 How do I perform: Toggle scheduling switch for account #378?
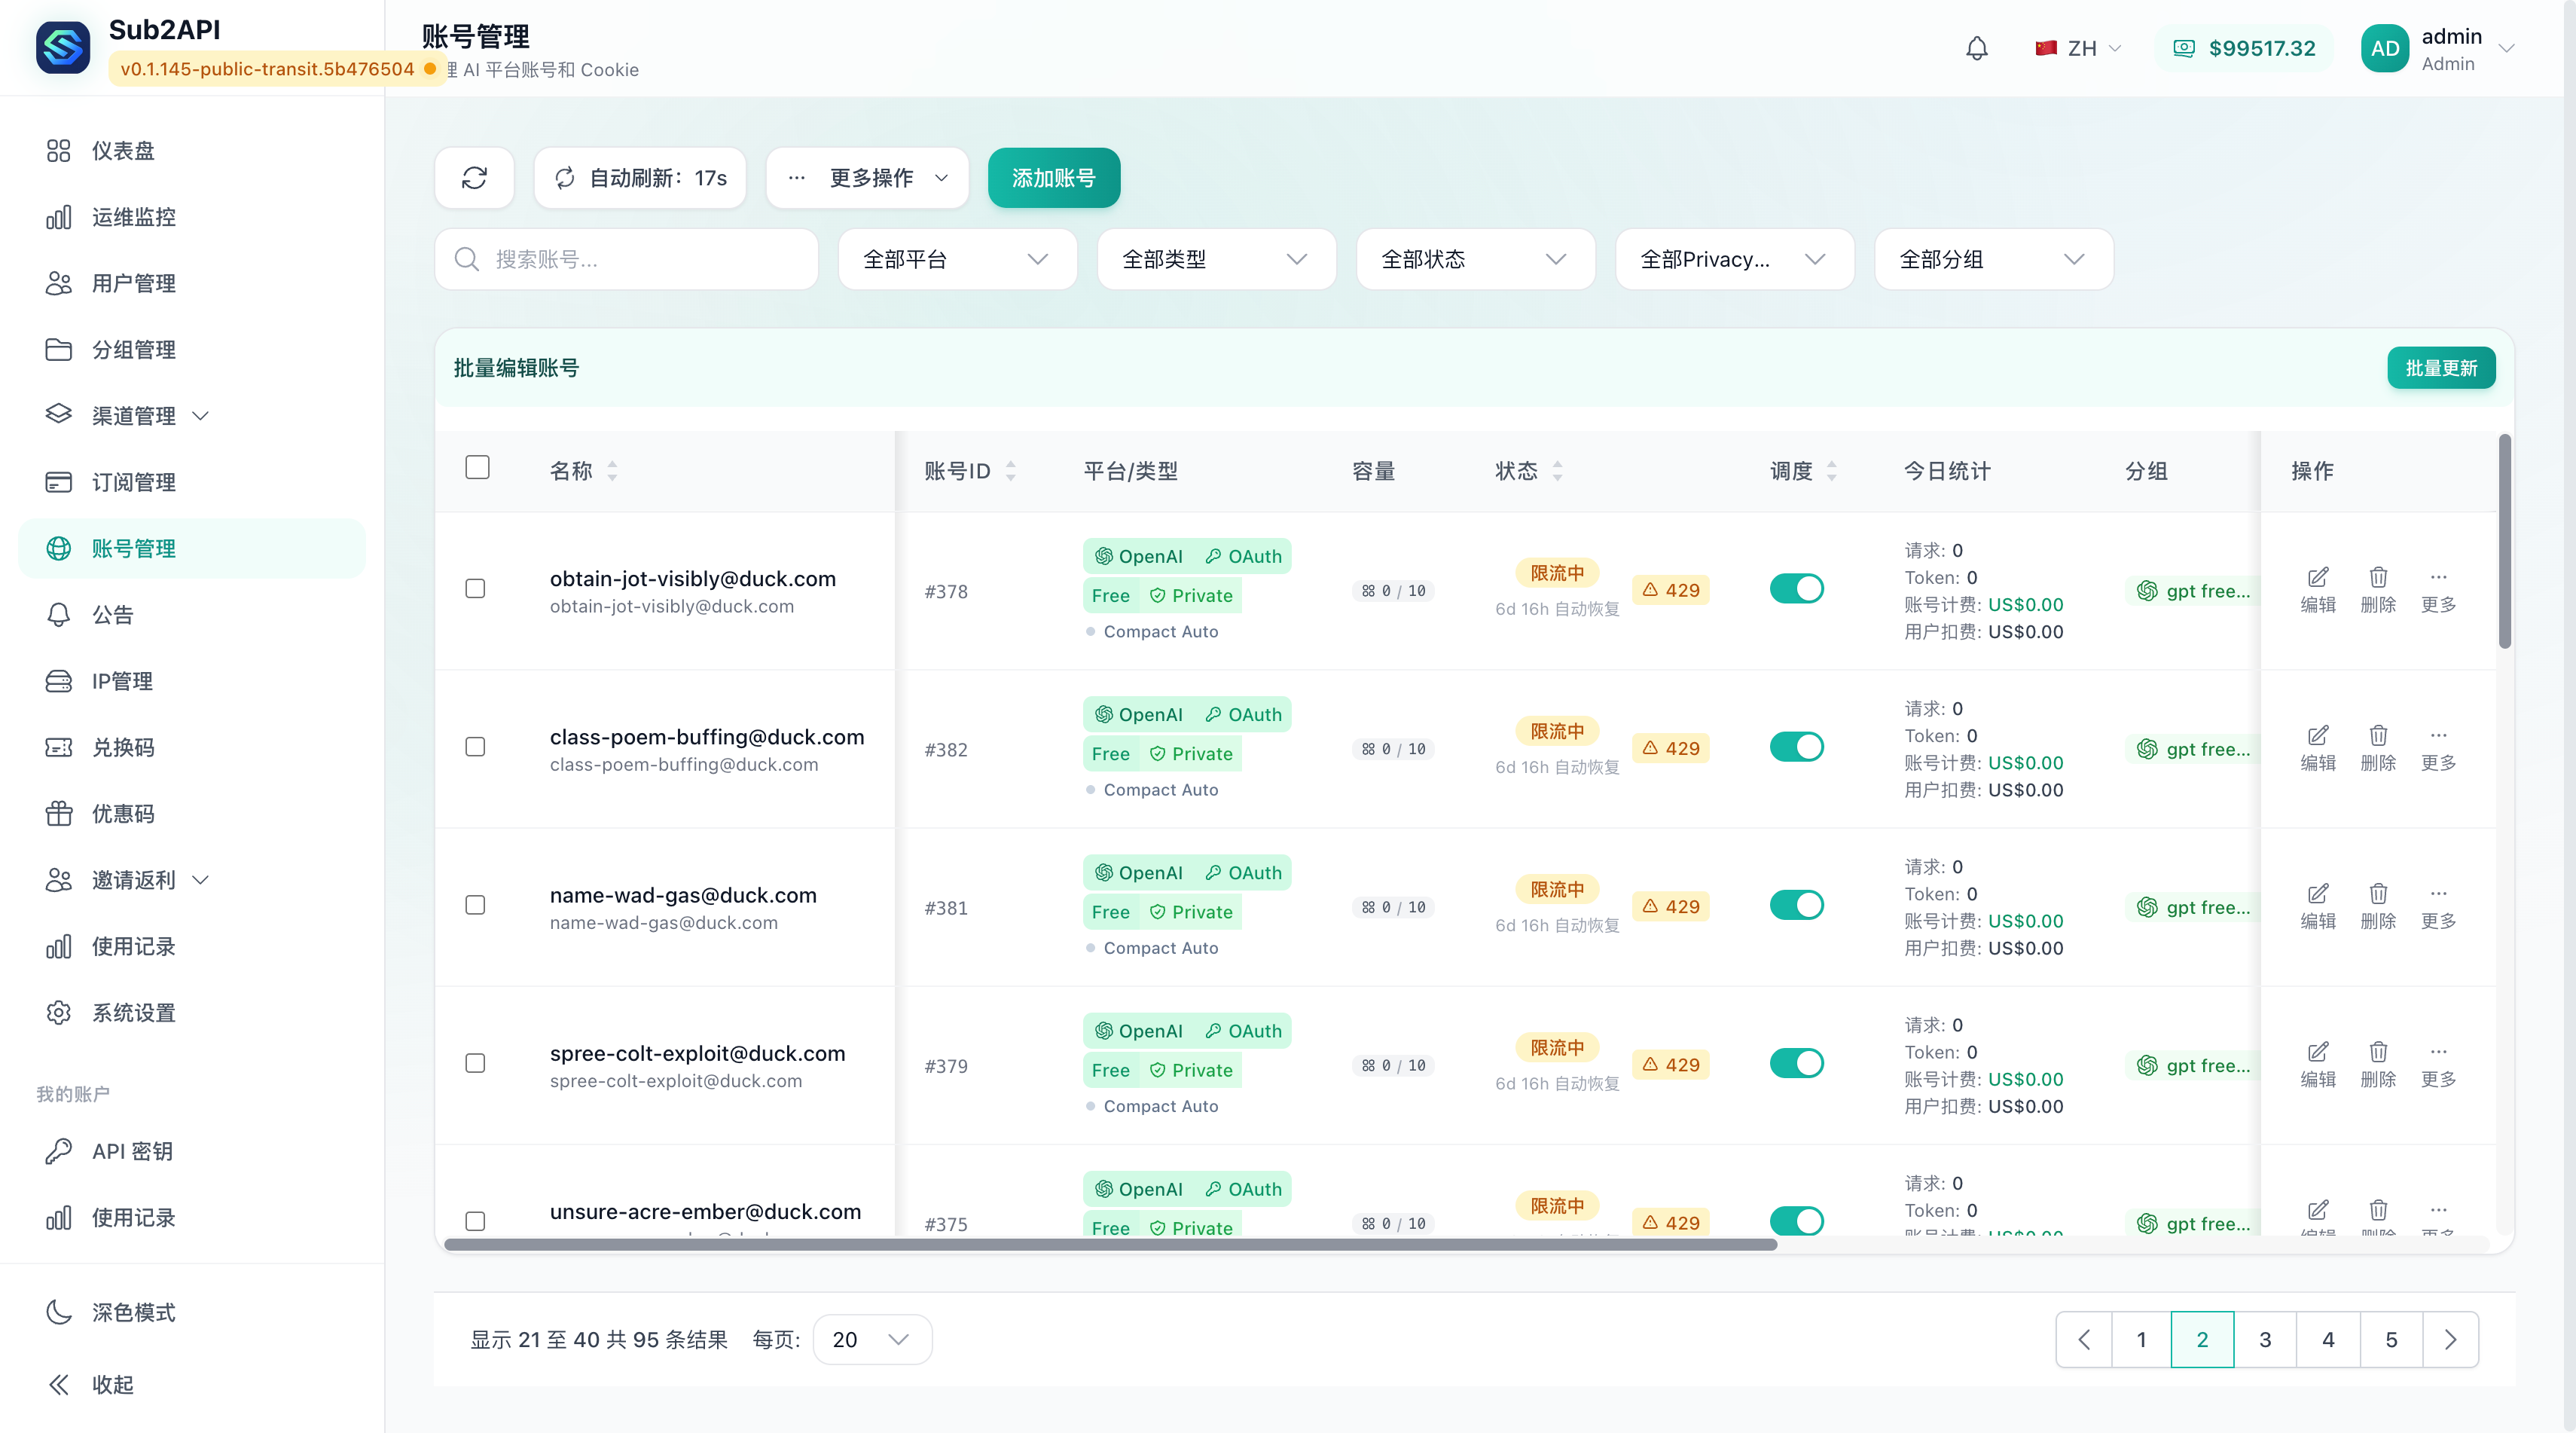pos(1796,588)
